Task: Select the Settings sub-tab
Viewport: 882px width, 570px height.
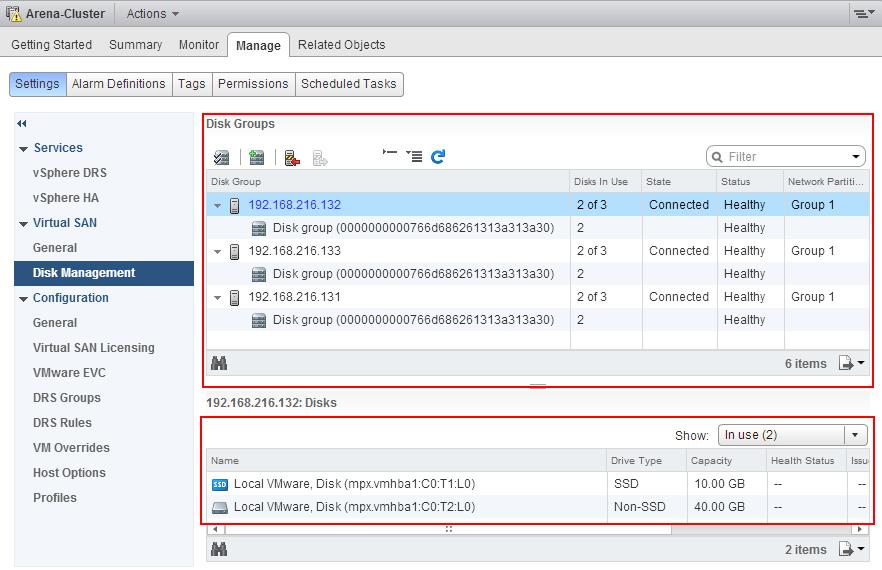Action: (x=37, y=84)
